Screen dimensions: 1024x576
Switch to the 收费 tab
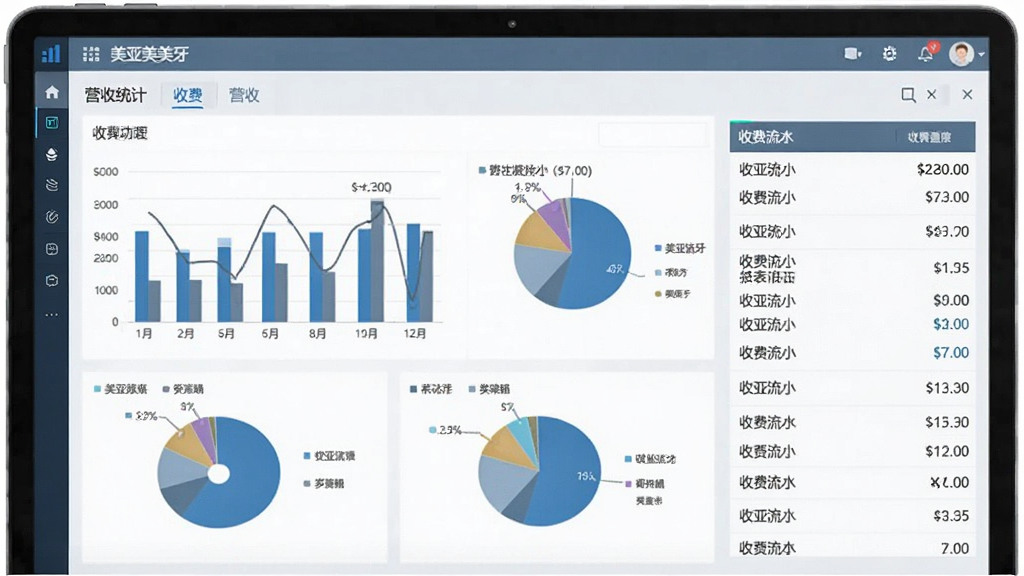[187, 95]
